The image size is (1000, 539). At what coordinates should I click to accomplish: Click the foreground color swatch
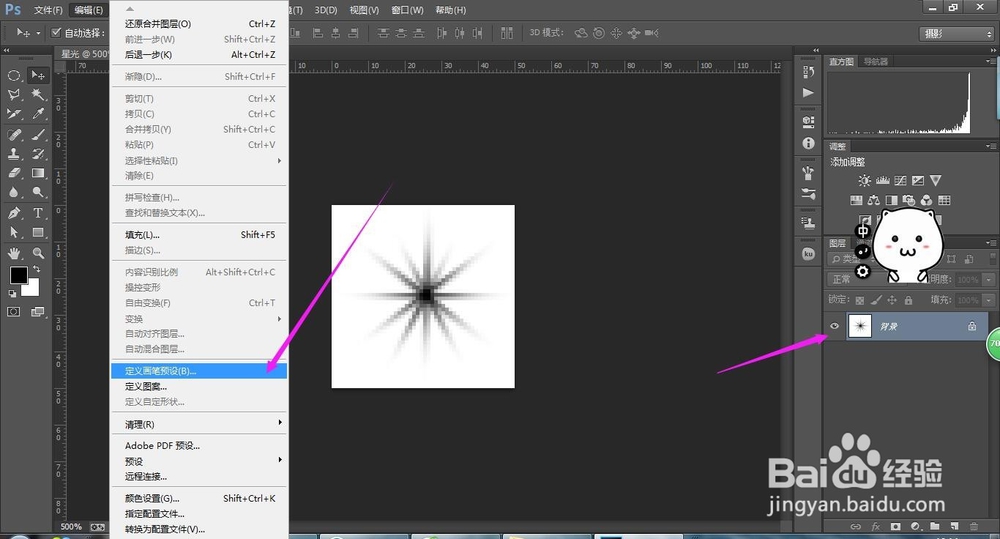[x=18, y=275]
